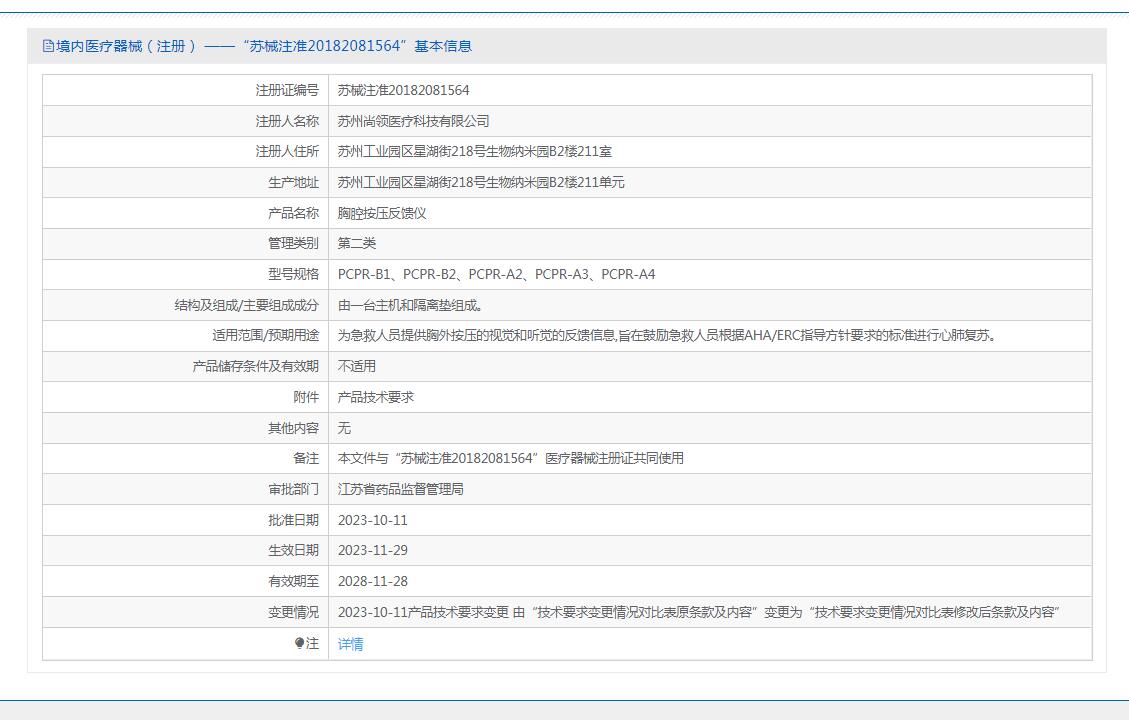
Task: Open the 详情 link in the 注 row
Action: [351, 644]
